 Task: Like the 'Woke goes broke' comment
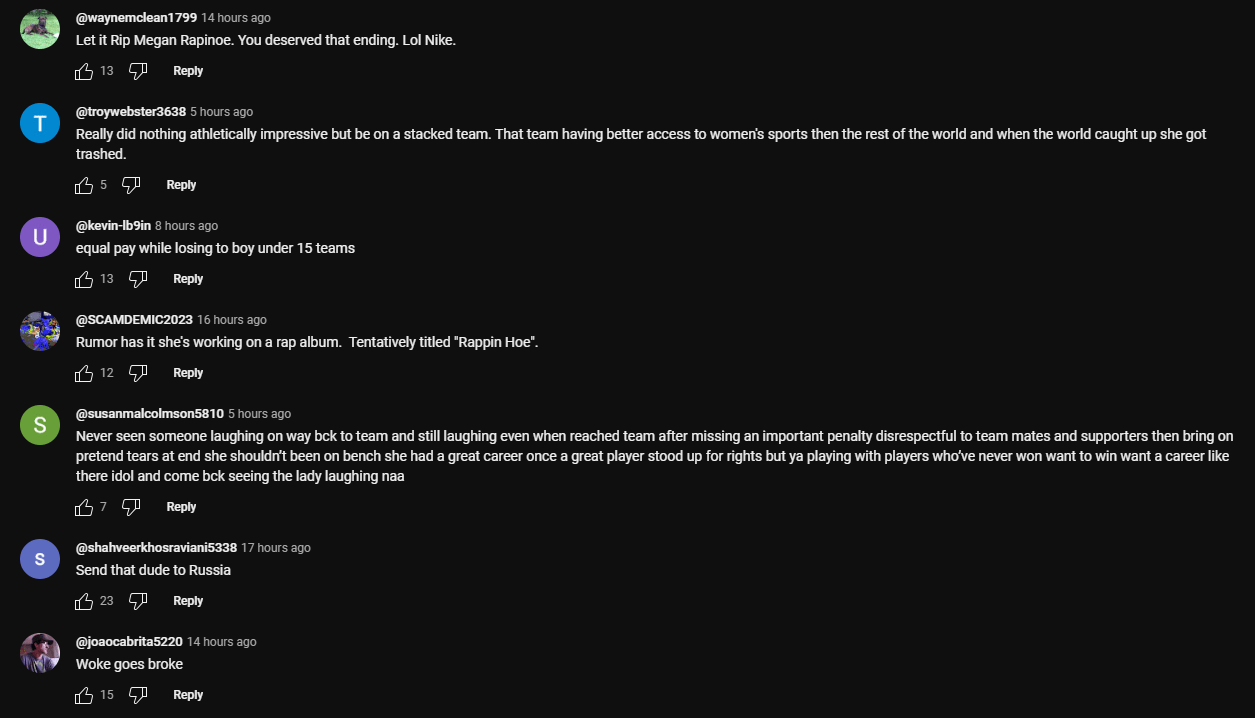(84, 695)
